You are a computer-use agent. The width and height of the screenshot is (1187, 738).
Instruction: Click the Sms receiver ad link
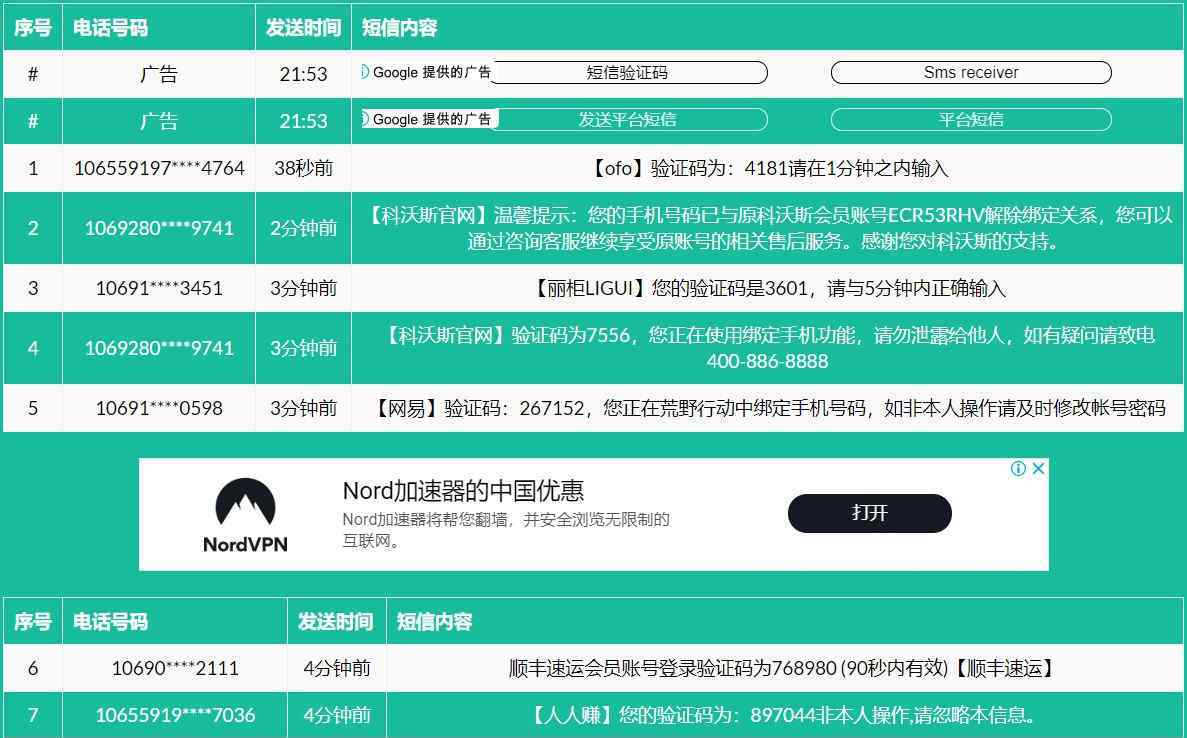[971, 73]
